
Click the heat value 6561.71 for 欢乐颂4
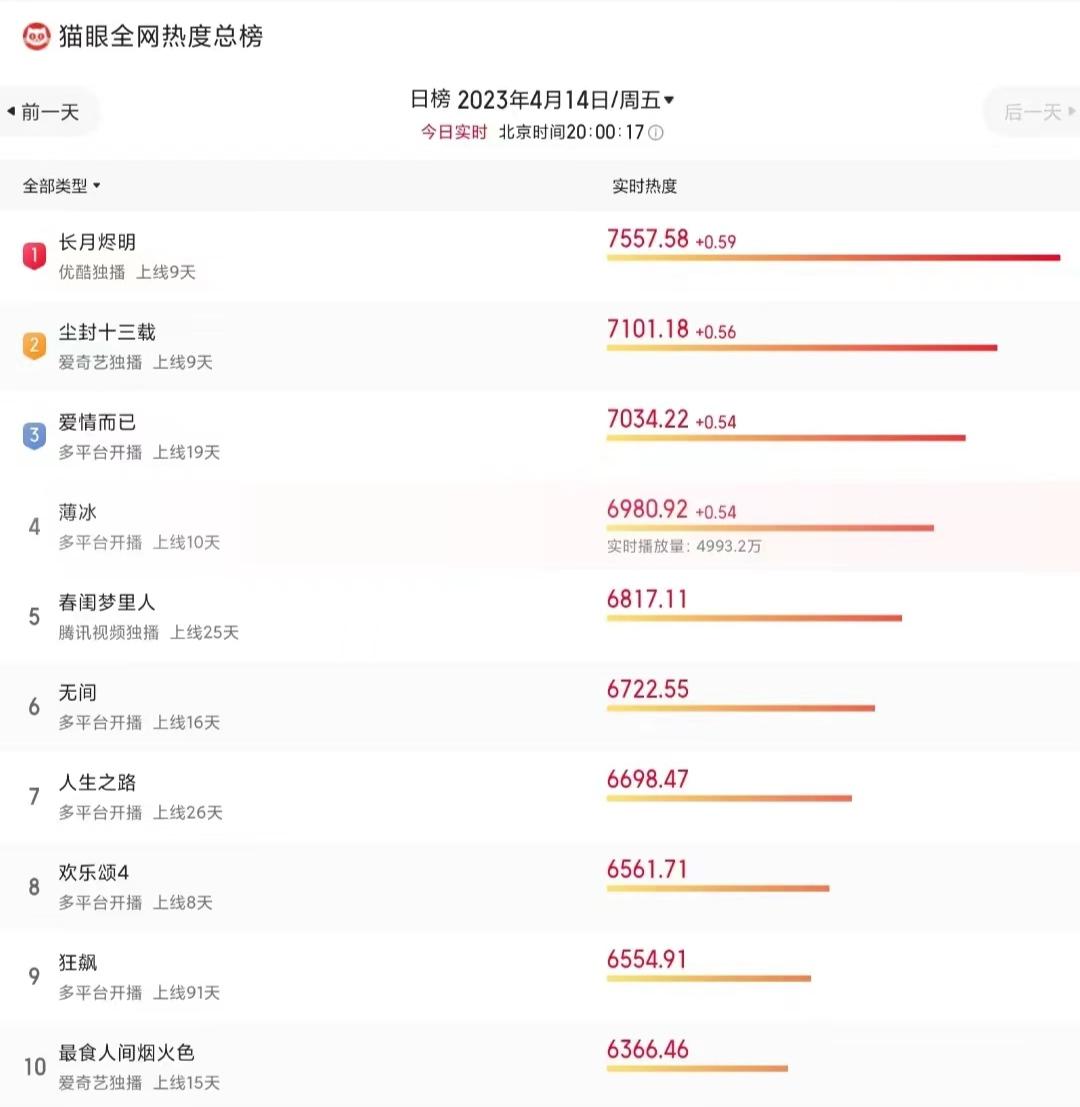coord(647,869)
